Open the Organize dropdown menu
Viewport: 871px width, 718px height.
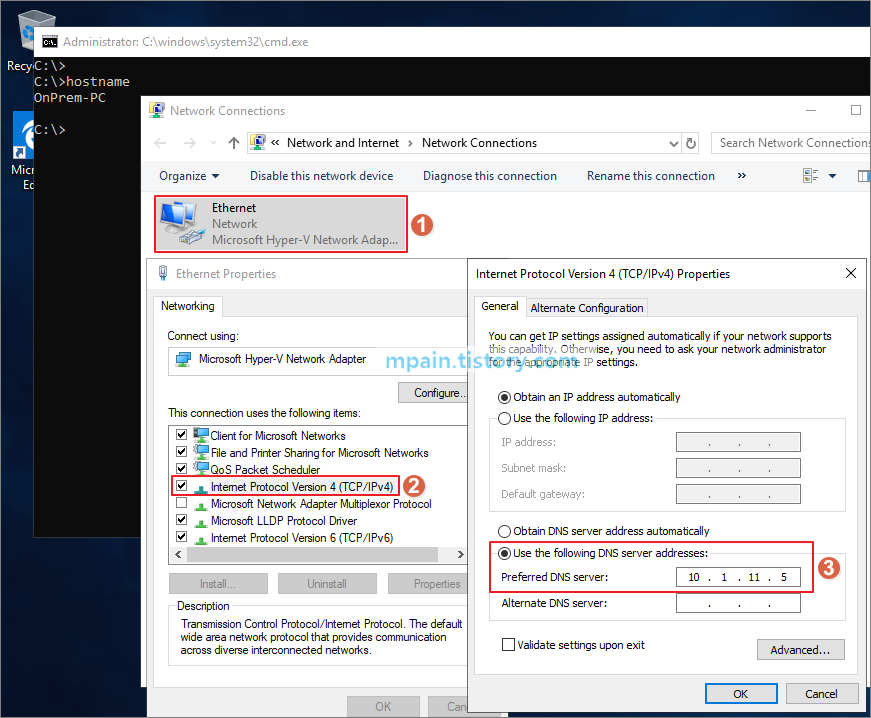[x=189, y=176]
